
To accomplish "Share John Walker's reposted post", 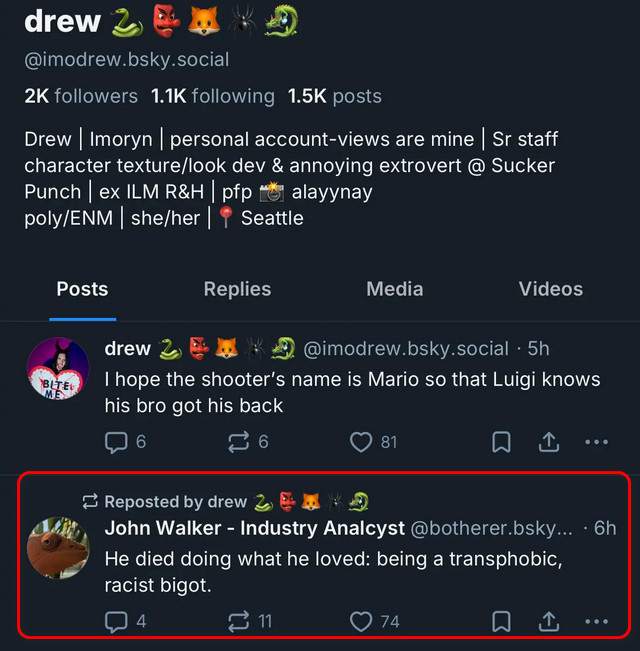I will (x=549, y=621).
